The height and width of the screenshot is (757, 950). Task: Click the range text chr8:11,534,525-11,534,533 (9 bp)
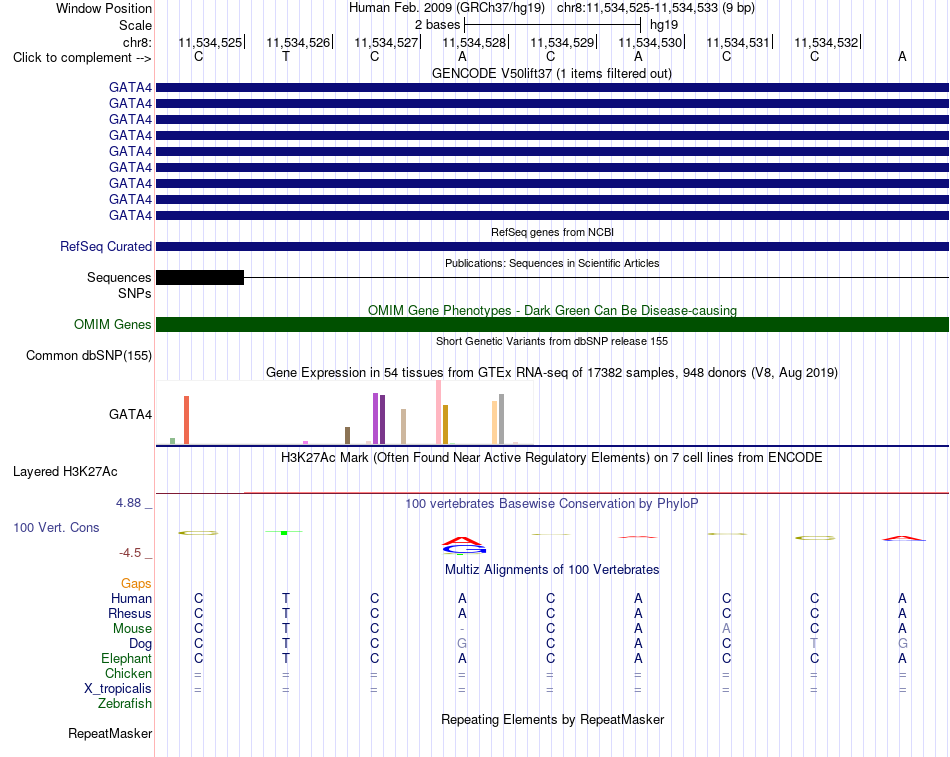tap(656, 8)
